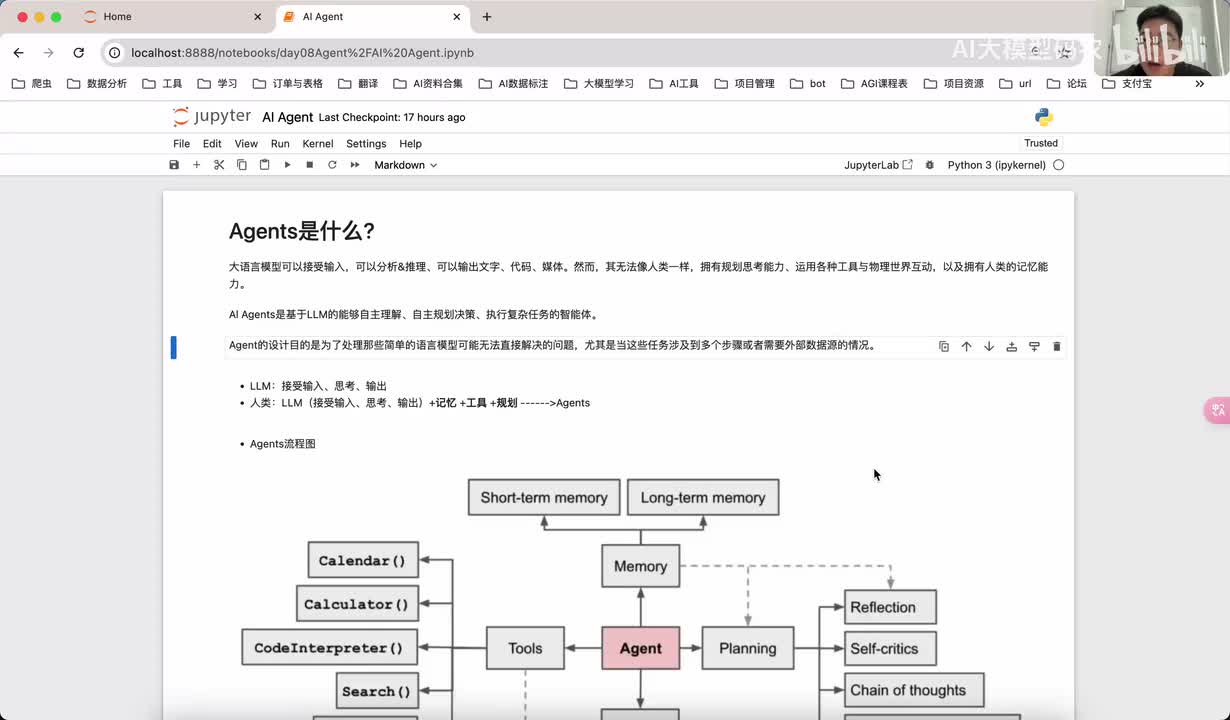Open the 工具 bookmarks folder
Screen dimensions: 1230x720
coord(162,84)
